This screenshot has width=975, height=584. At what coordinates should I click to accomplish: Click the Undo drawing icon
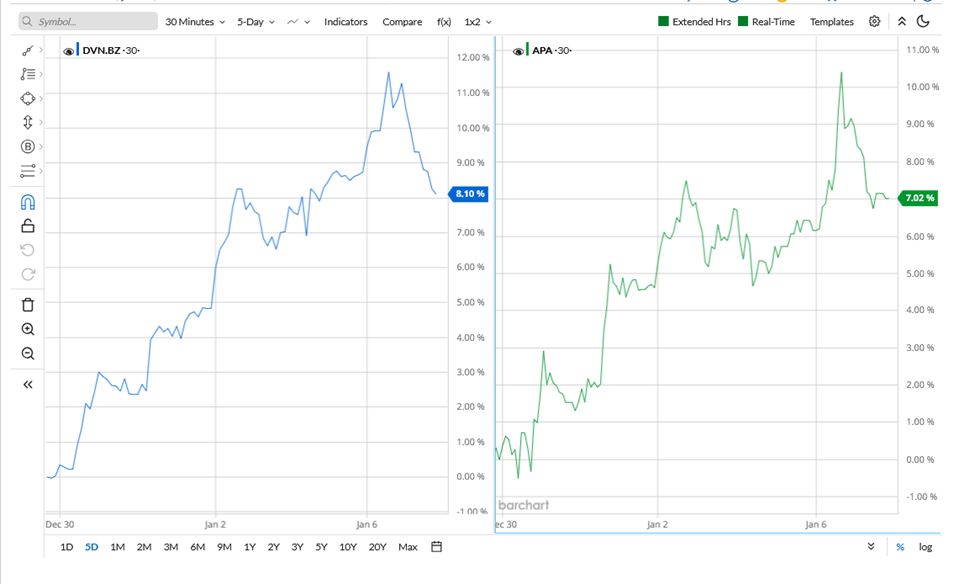(27, 250)
